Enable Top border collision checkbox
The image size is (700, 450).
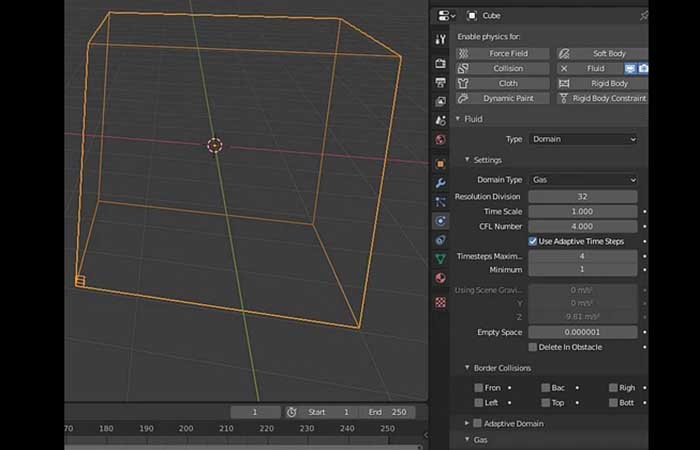click(546, 403)
